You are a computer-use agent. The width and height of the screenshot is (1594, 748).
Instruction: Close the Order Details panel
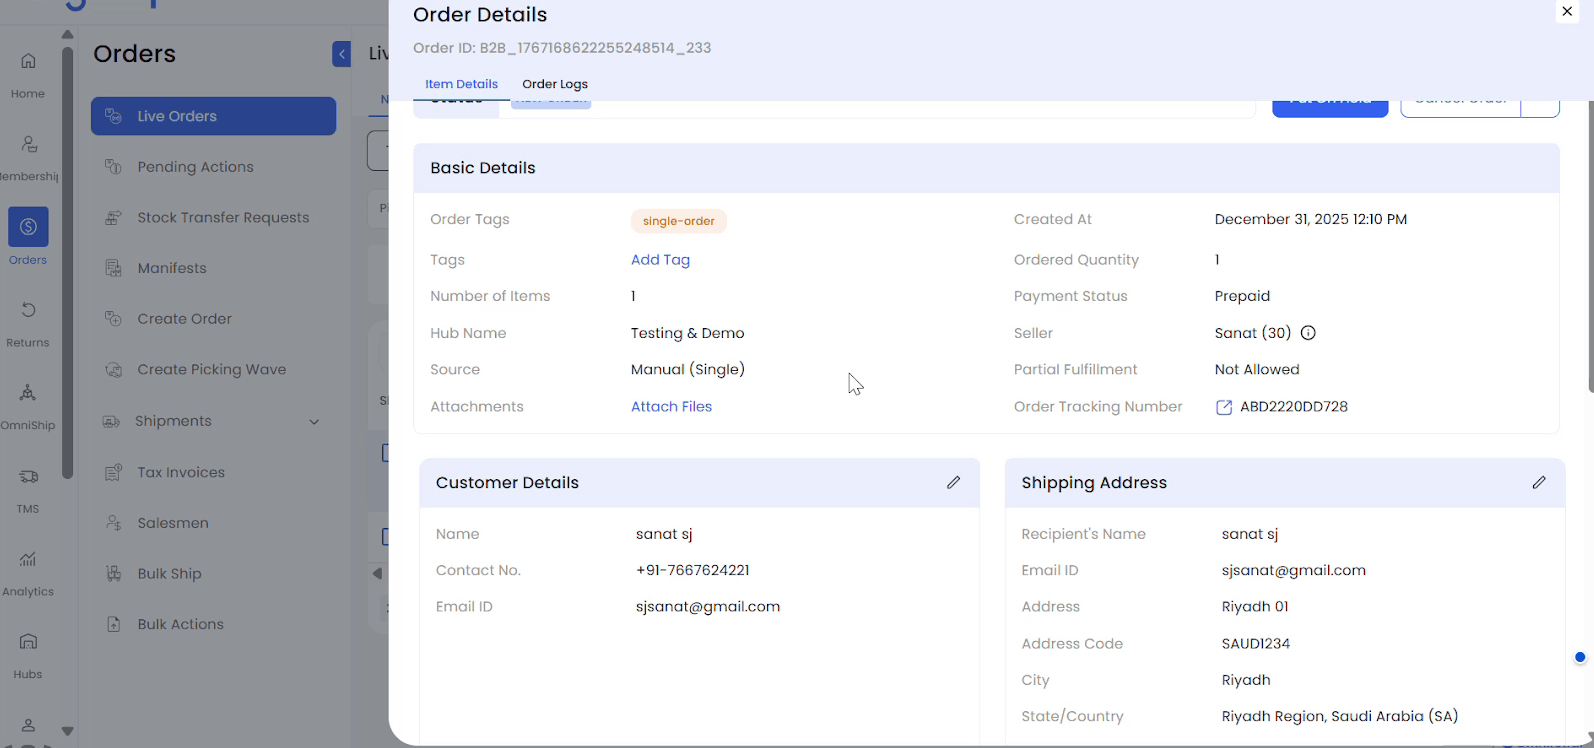tap(1567, 12)
